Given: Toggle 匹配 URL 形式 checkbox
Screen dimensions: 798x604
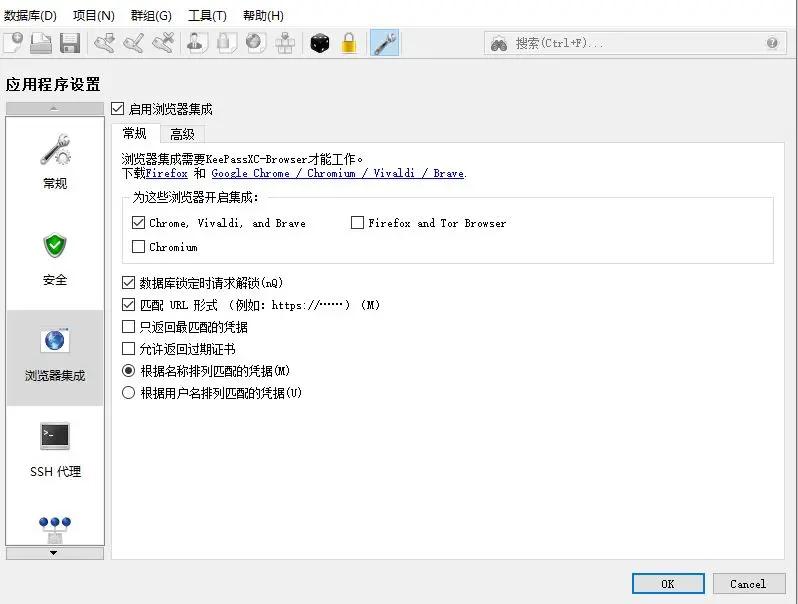Looking at the screenshot, I should (128, 305).
